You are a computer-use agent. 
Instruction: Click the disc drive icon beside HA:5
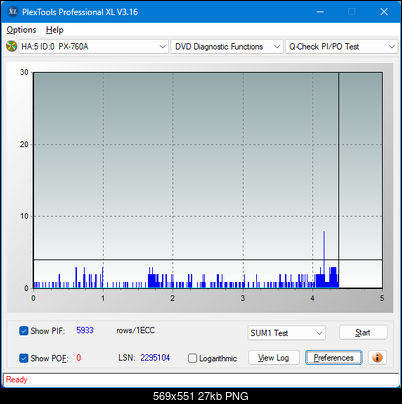pyautogui.click(x=11, y=46)
